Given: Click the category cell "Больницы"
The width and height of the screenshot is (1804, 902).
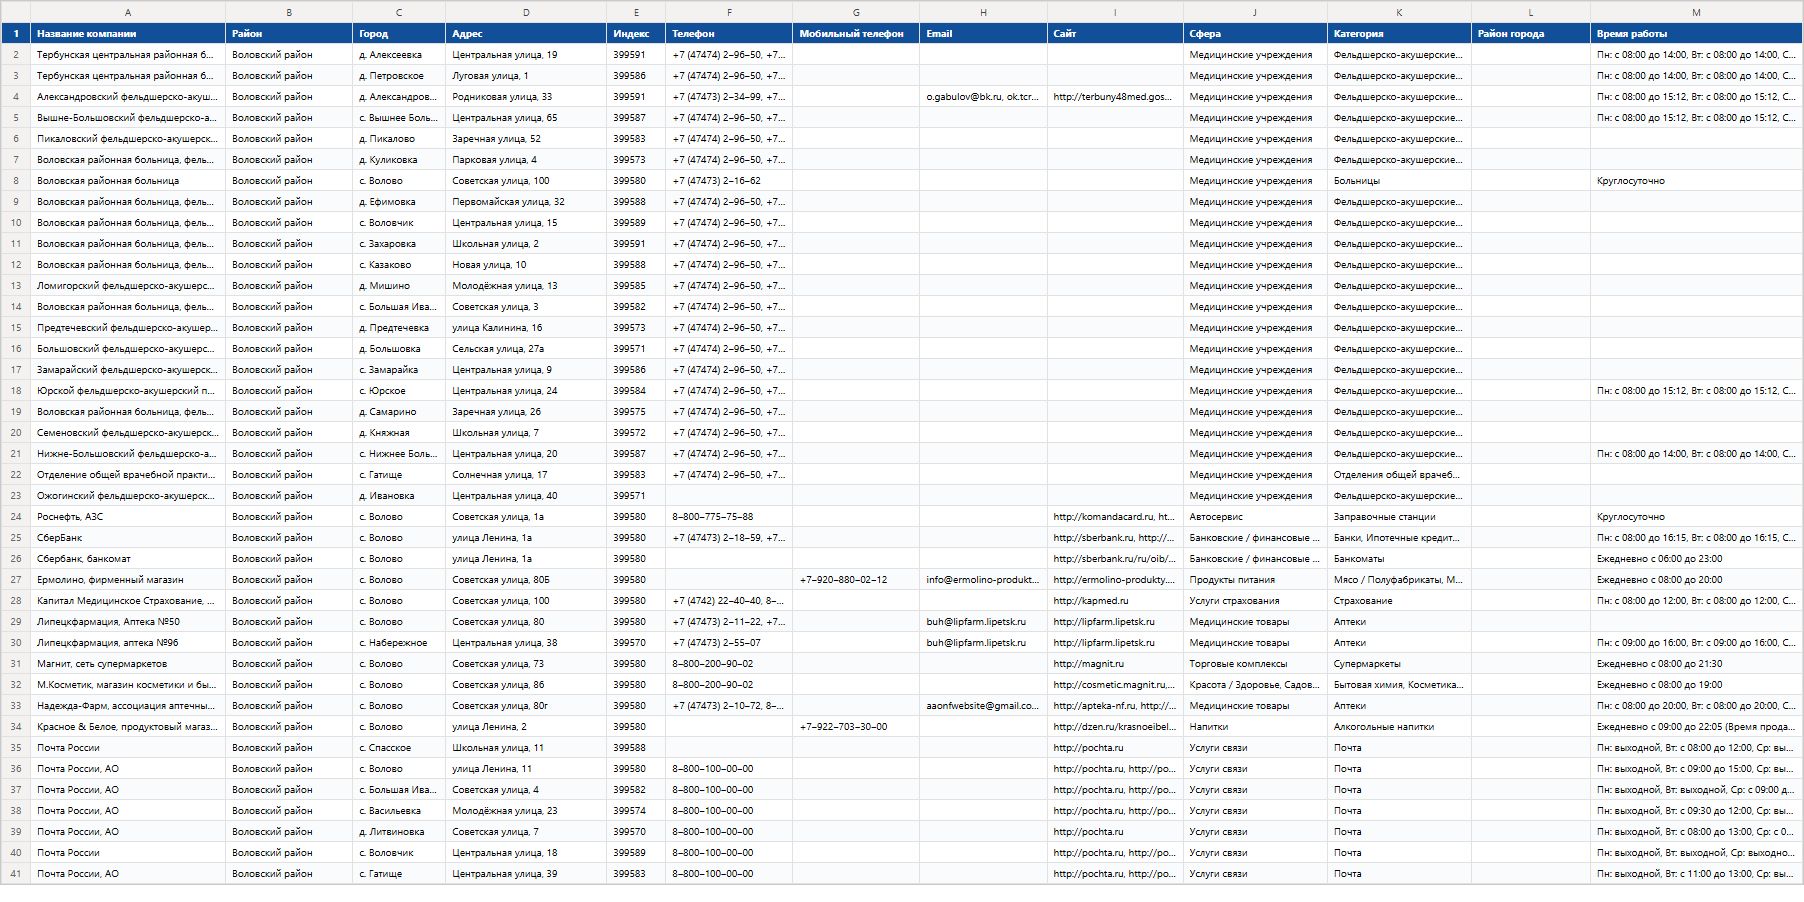Looking at the screenshot, I should point(1399,181).
